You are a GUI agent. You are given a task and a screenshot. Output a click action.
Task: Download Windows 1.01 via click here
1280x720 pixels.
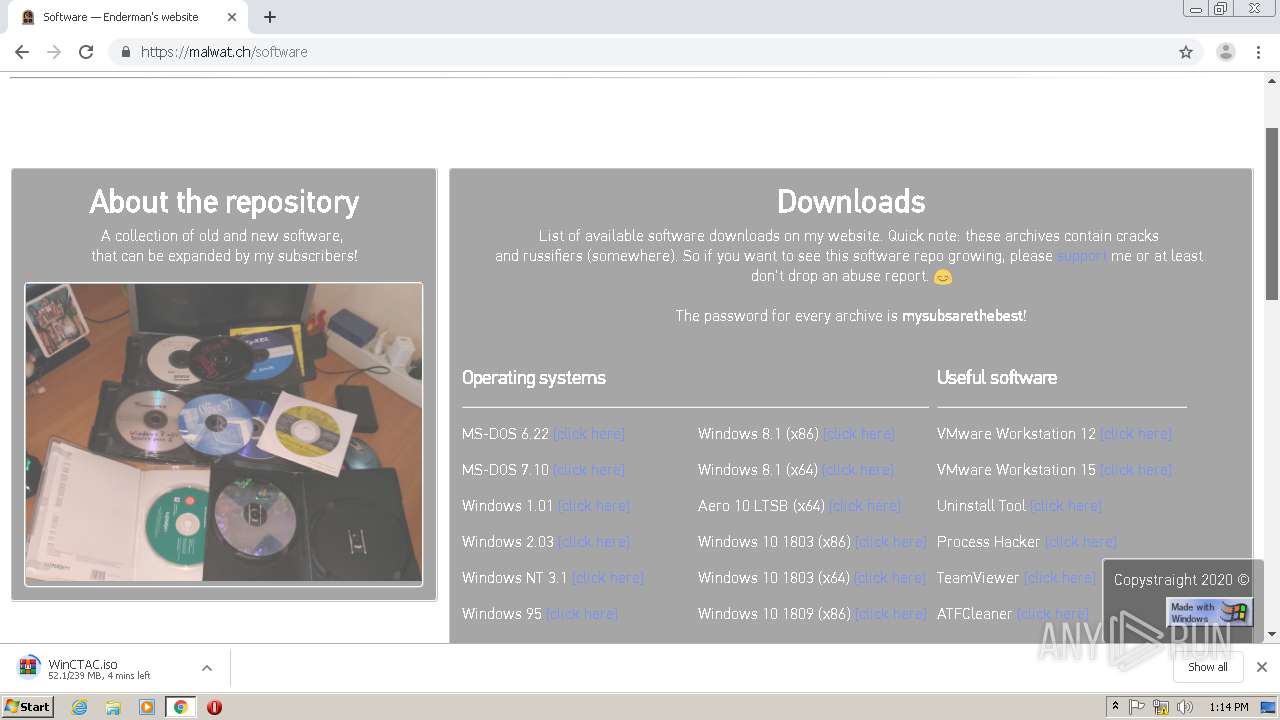click(594, 506)
